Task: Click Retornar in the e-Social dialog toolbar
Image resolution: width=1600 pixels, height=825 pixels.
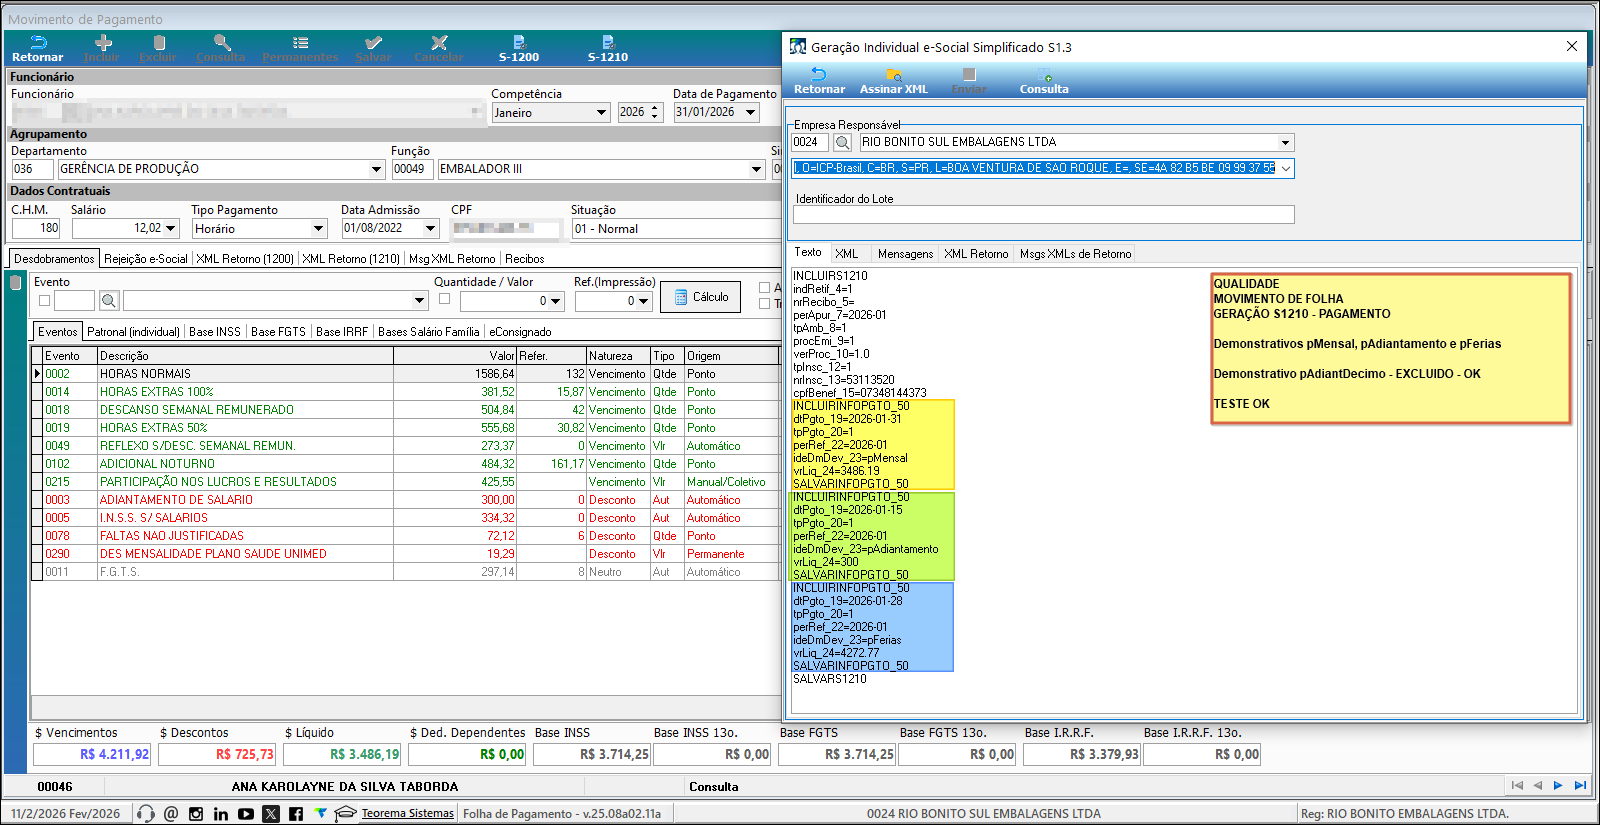Action: click(x=819, y=80)
